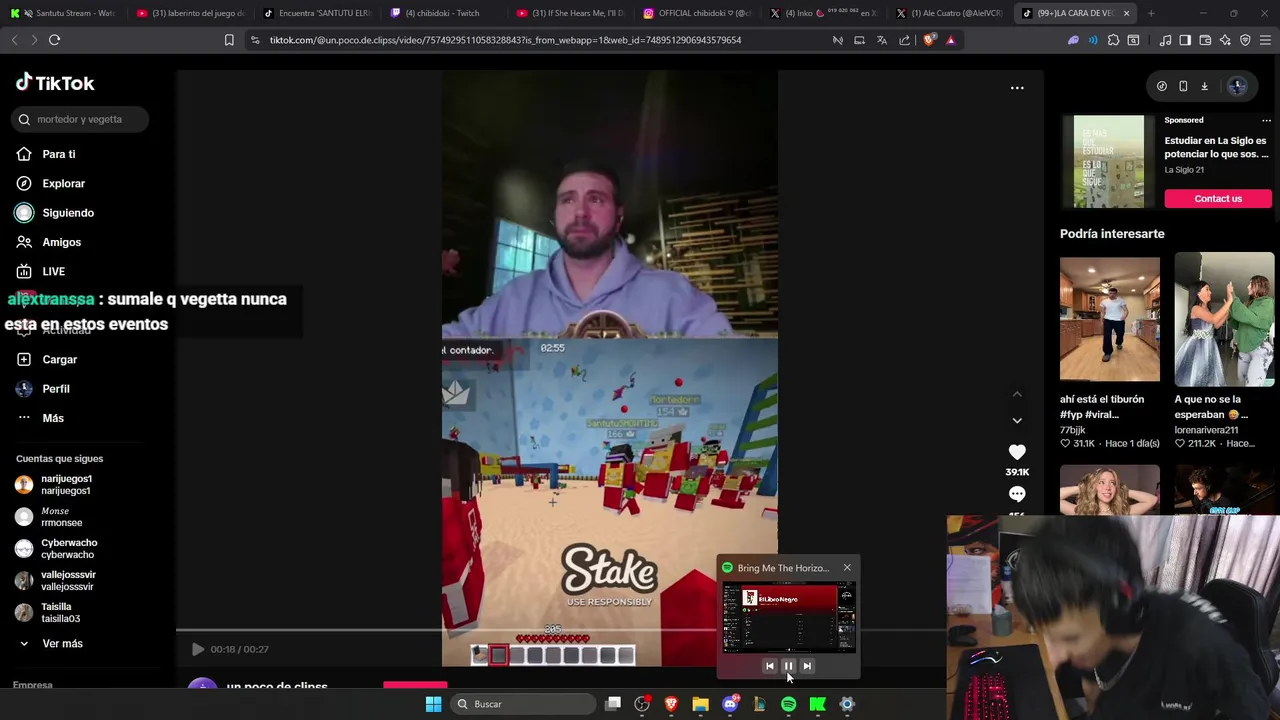Open the Brave VPN shield icon
The image size is (1280, 720).
pos(1245,40)
